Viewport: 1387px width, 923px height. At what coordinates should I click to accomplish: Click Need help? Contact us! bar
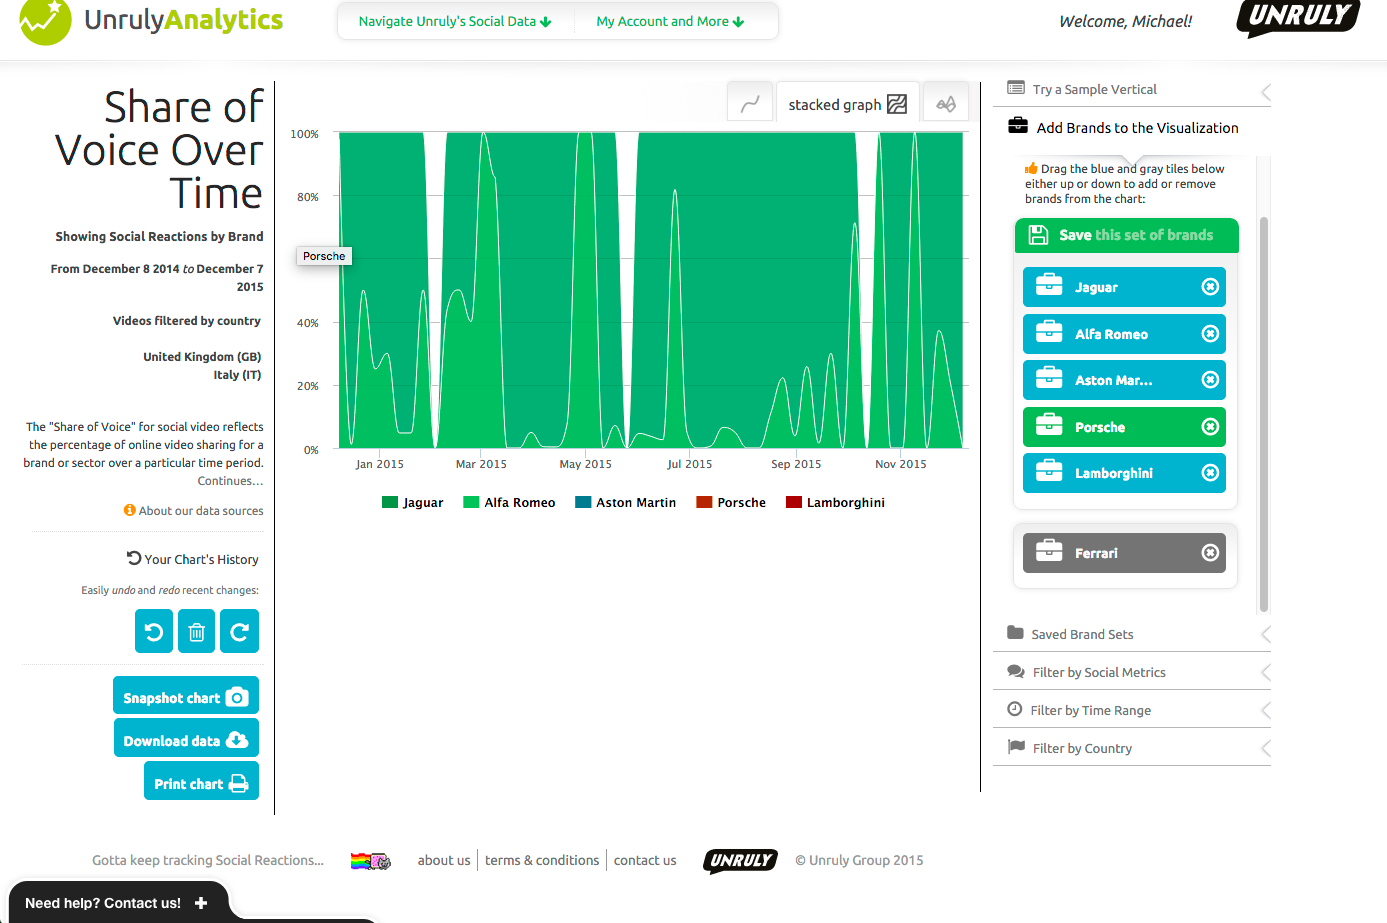coord(117,902)
